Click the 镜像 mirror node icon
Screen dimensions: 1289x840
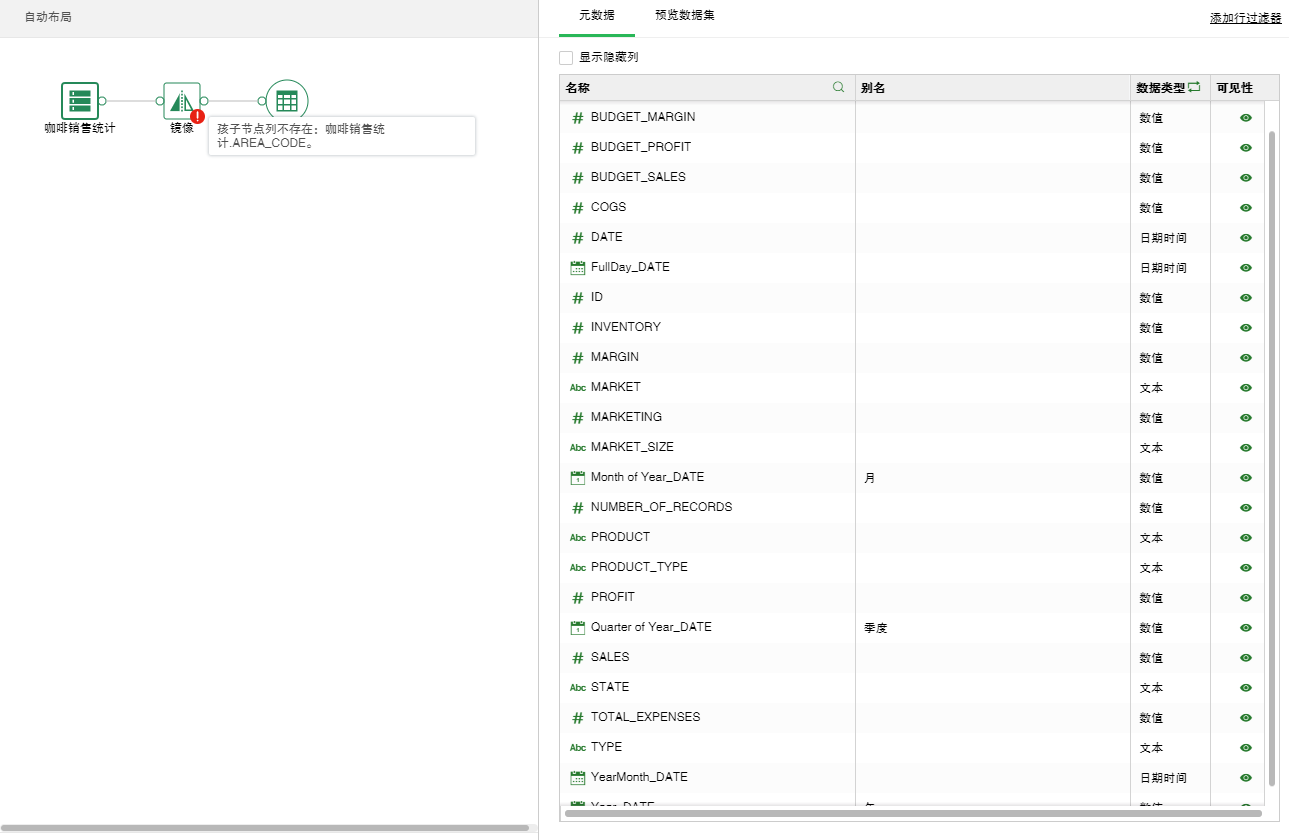tap(181, 101)
